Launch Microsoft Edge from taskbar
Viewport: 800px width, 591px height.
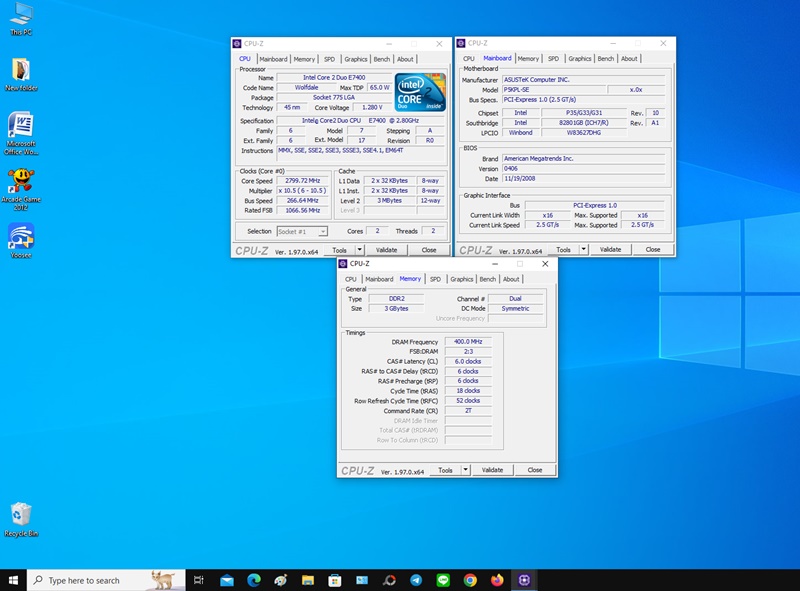coord(254,580)
